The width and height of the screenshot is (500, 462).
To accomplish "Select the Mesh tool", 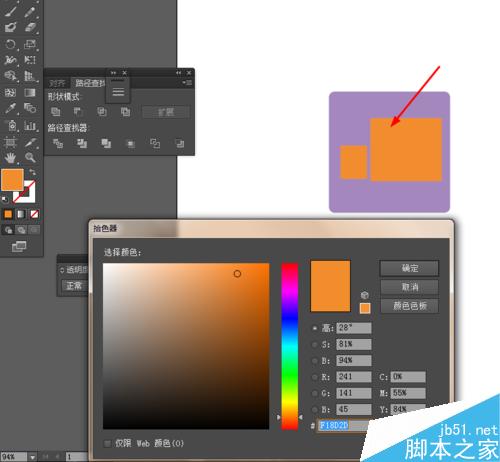I will 11,92.
